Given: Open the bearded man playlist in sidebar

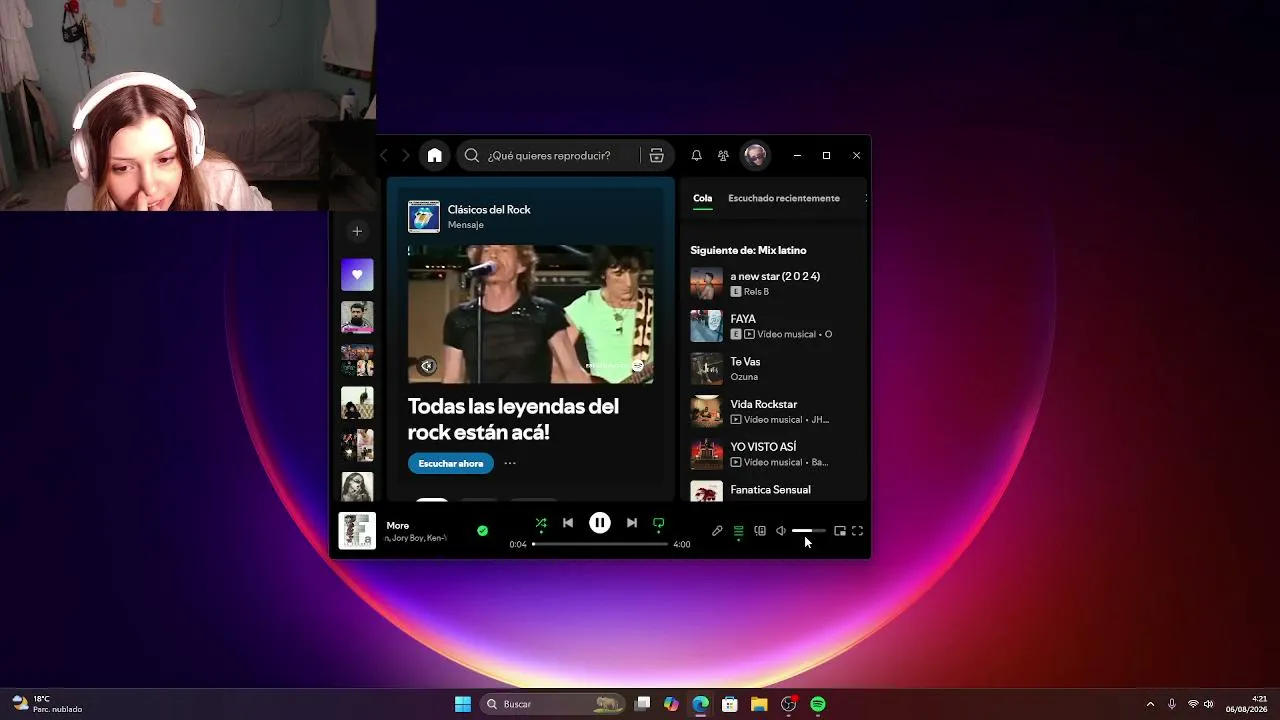Looking at the screenshot, I should pyautogui.click(x=357, y=318).
